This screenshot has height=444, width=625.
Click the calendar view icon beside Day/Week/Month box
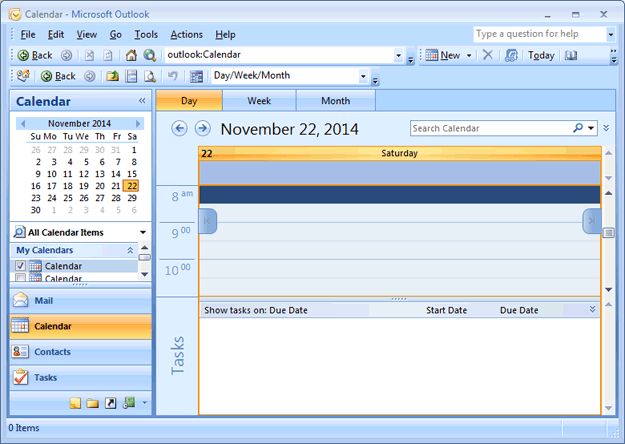click(196, 76)
